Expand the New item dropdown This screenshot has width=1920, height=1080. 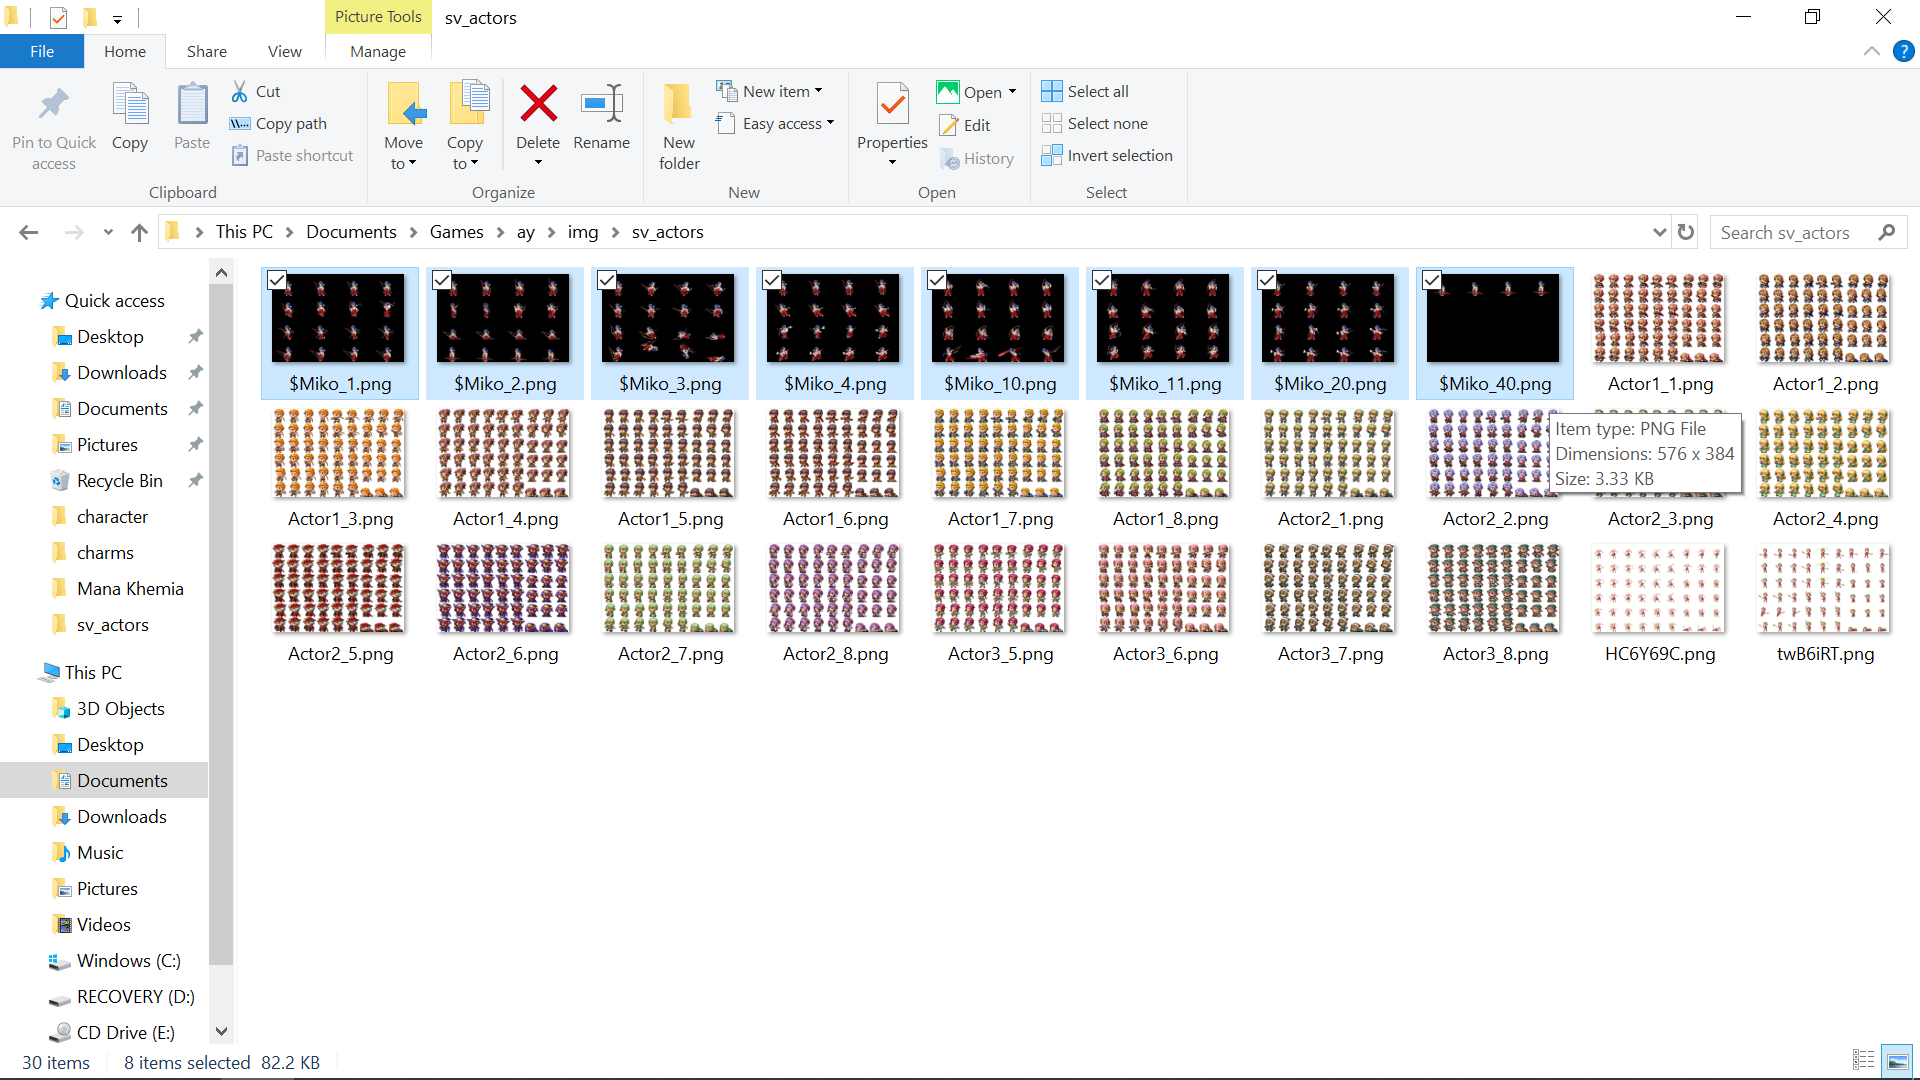[769, 91]
